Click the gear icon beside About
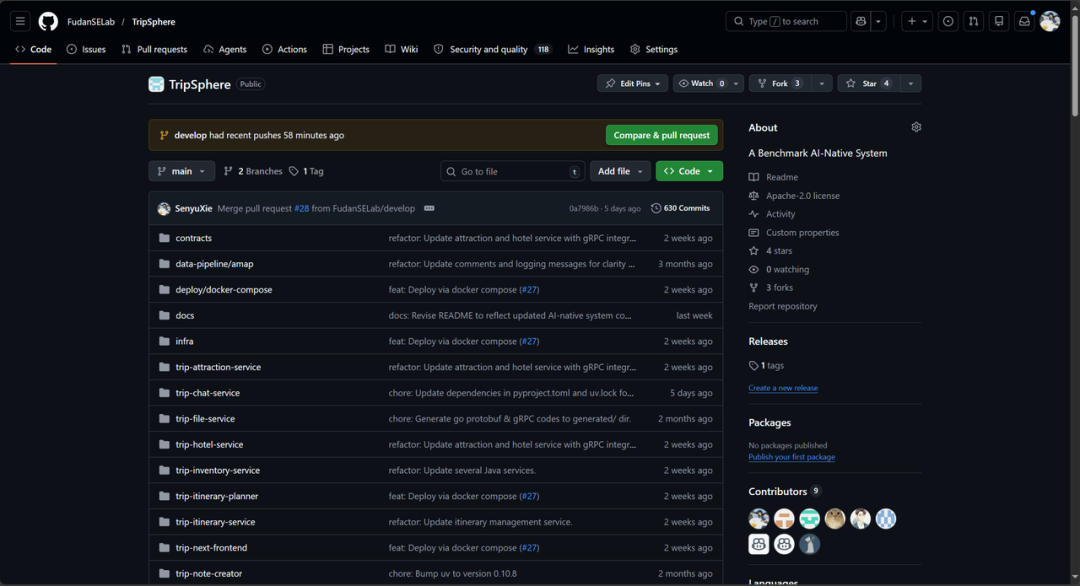 point(916,127)
